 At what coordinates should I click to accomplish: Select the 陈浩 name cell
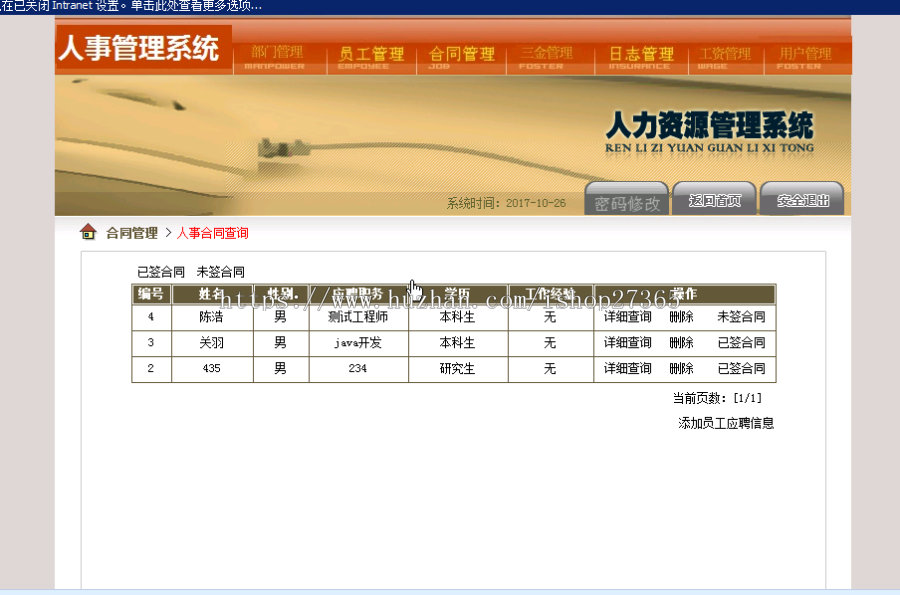212,317
